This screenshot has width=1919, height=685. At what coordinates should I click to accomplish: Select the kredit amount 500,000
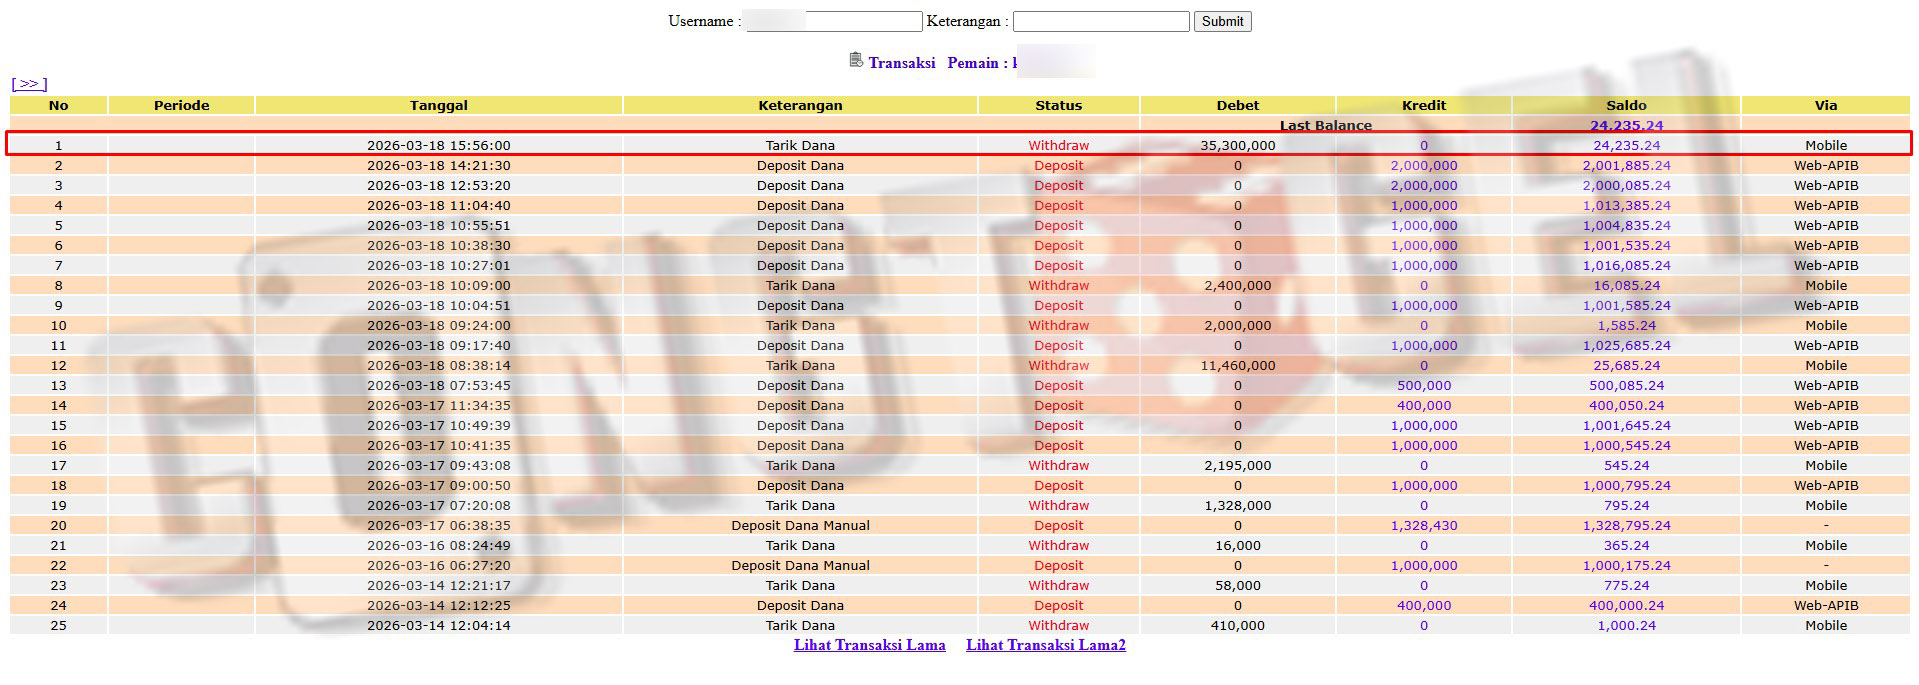click(x=1424, y=385)
